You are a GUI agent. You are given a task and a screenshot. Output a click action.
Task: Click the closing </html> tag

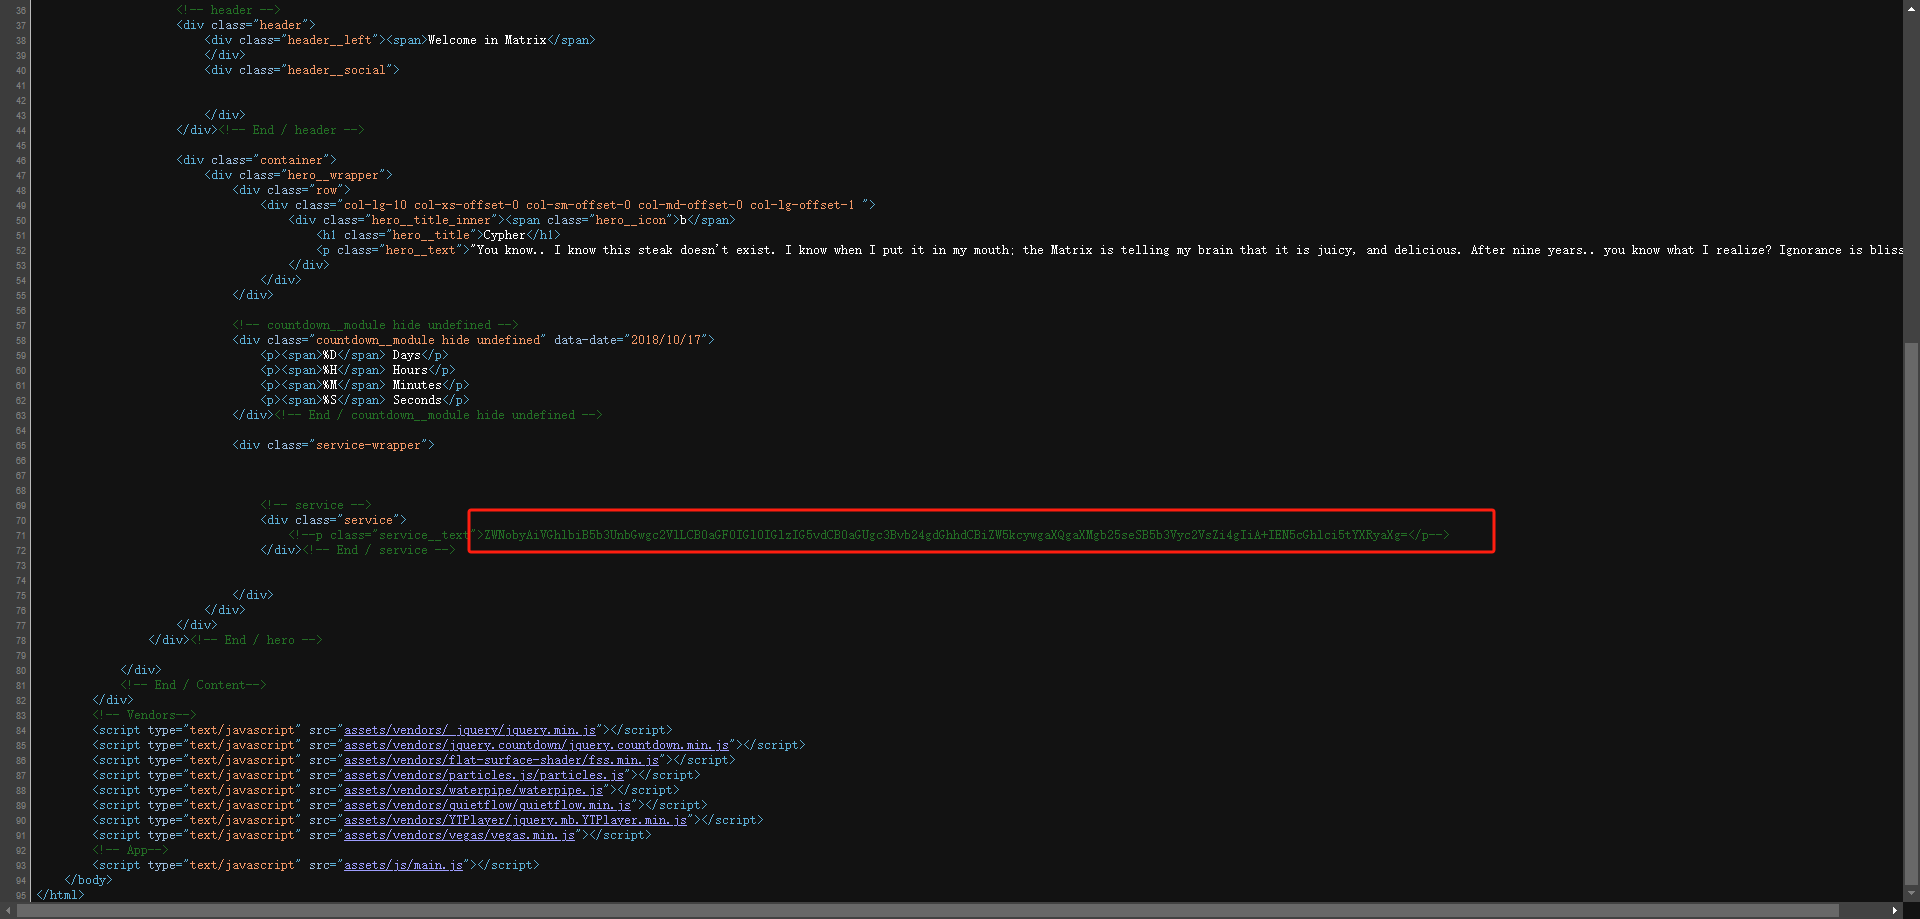[60, 895]
